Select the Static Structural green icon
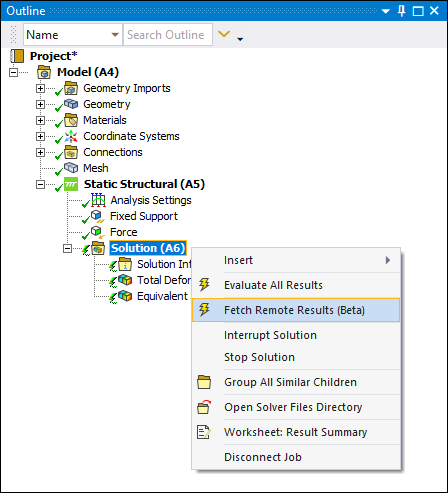 click(x=71, y=184)
